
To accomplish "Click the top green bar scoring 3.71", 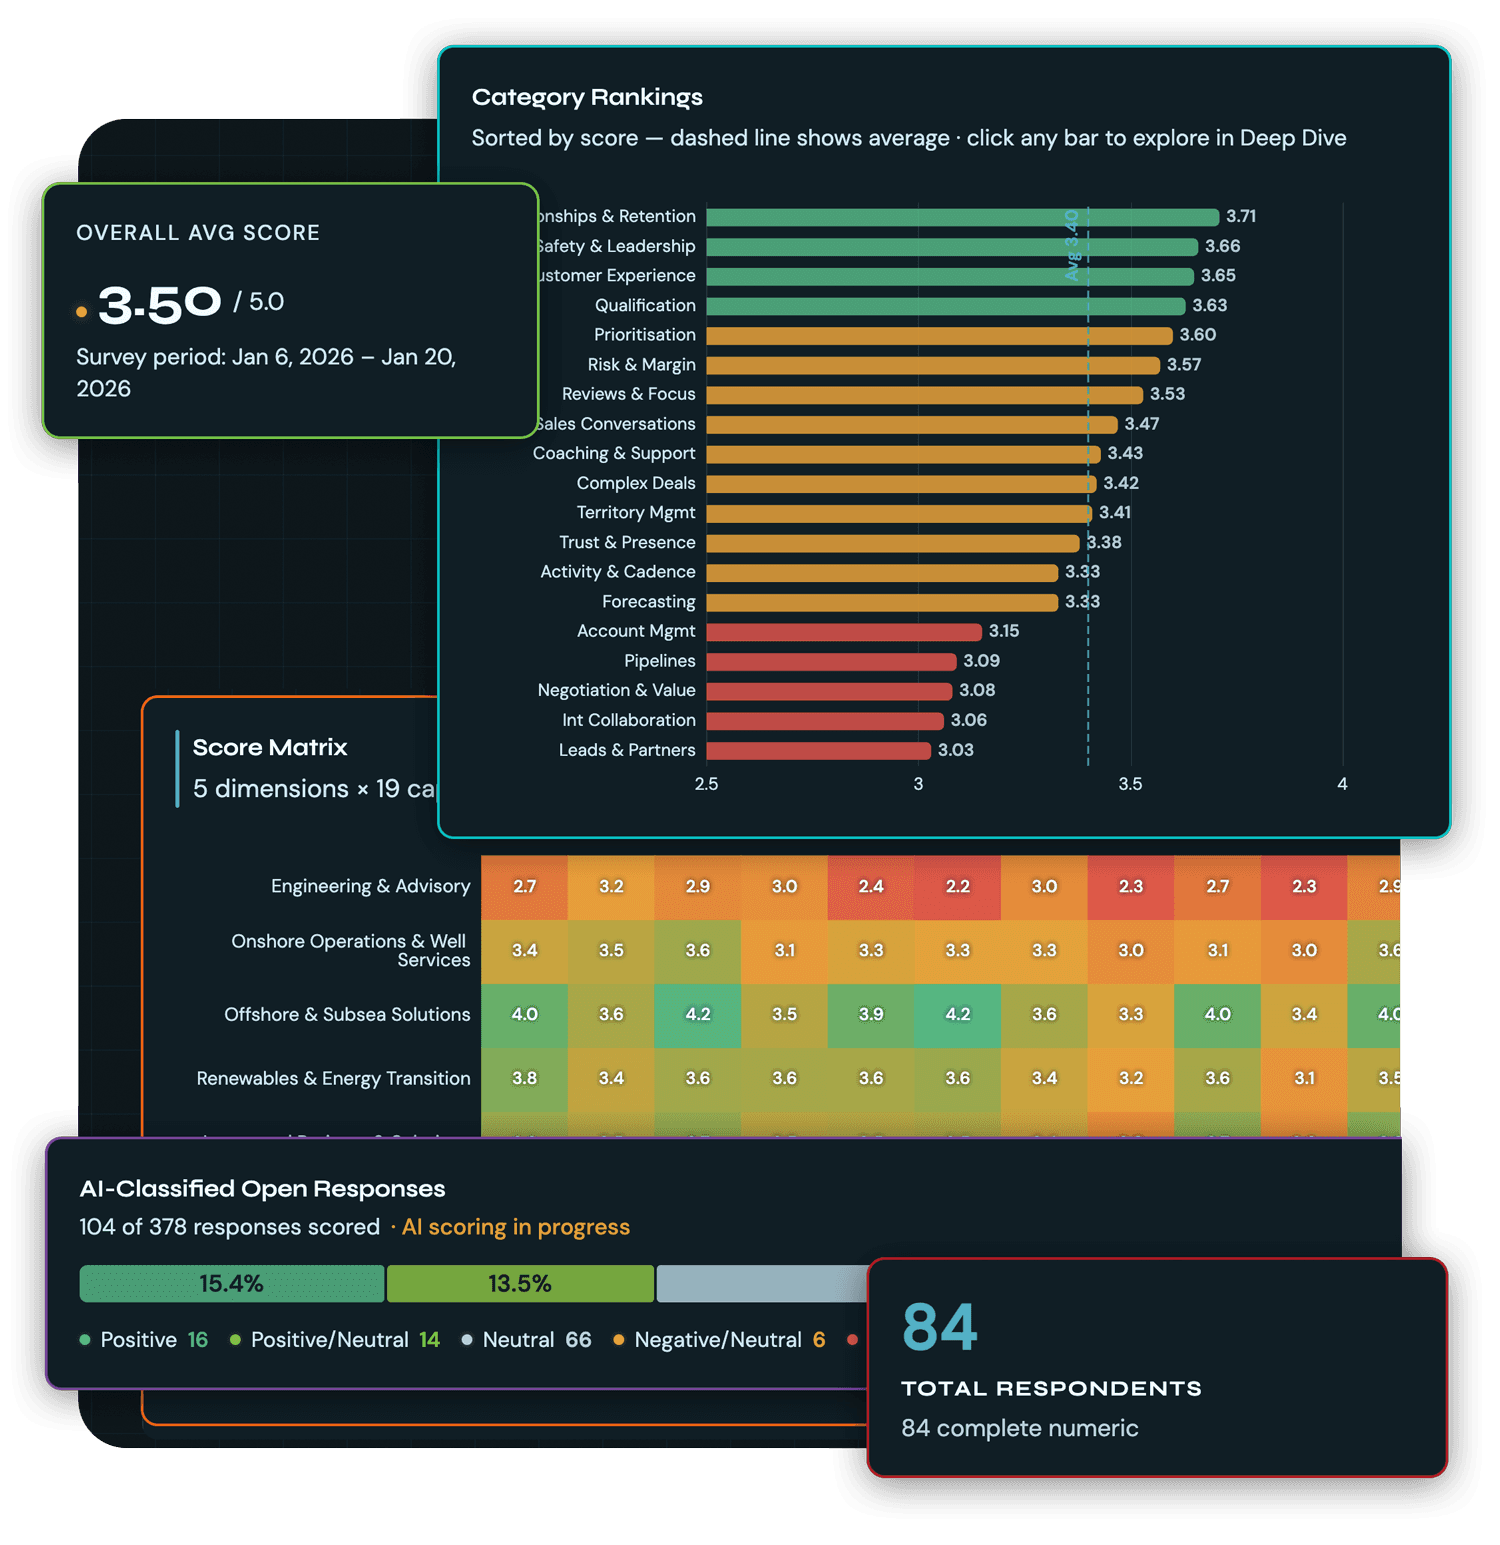I will coord(963,217).
